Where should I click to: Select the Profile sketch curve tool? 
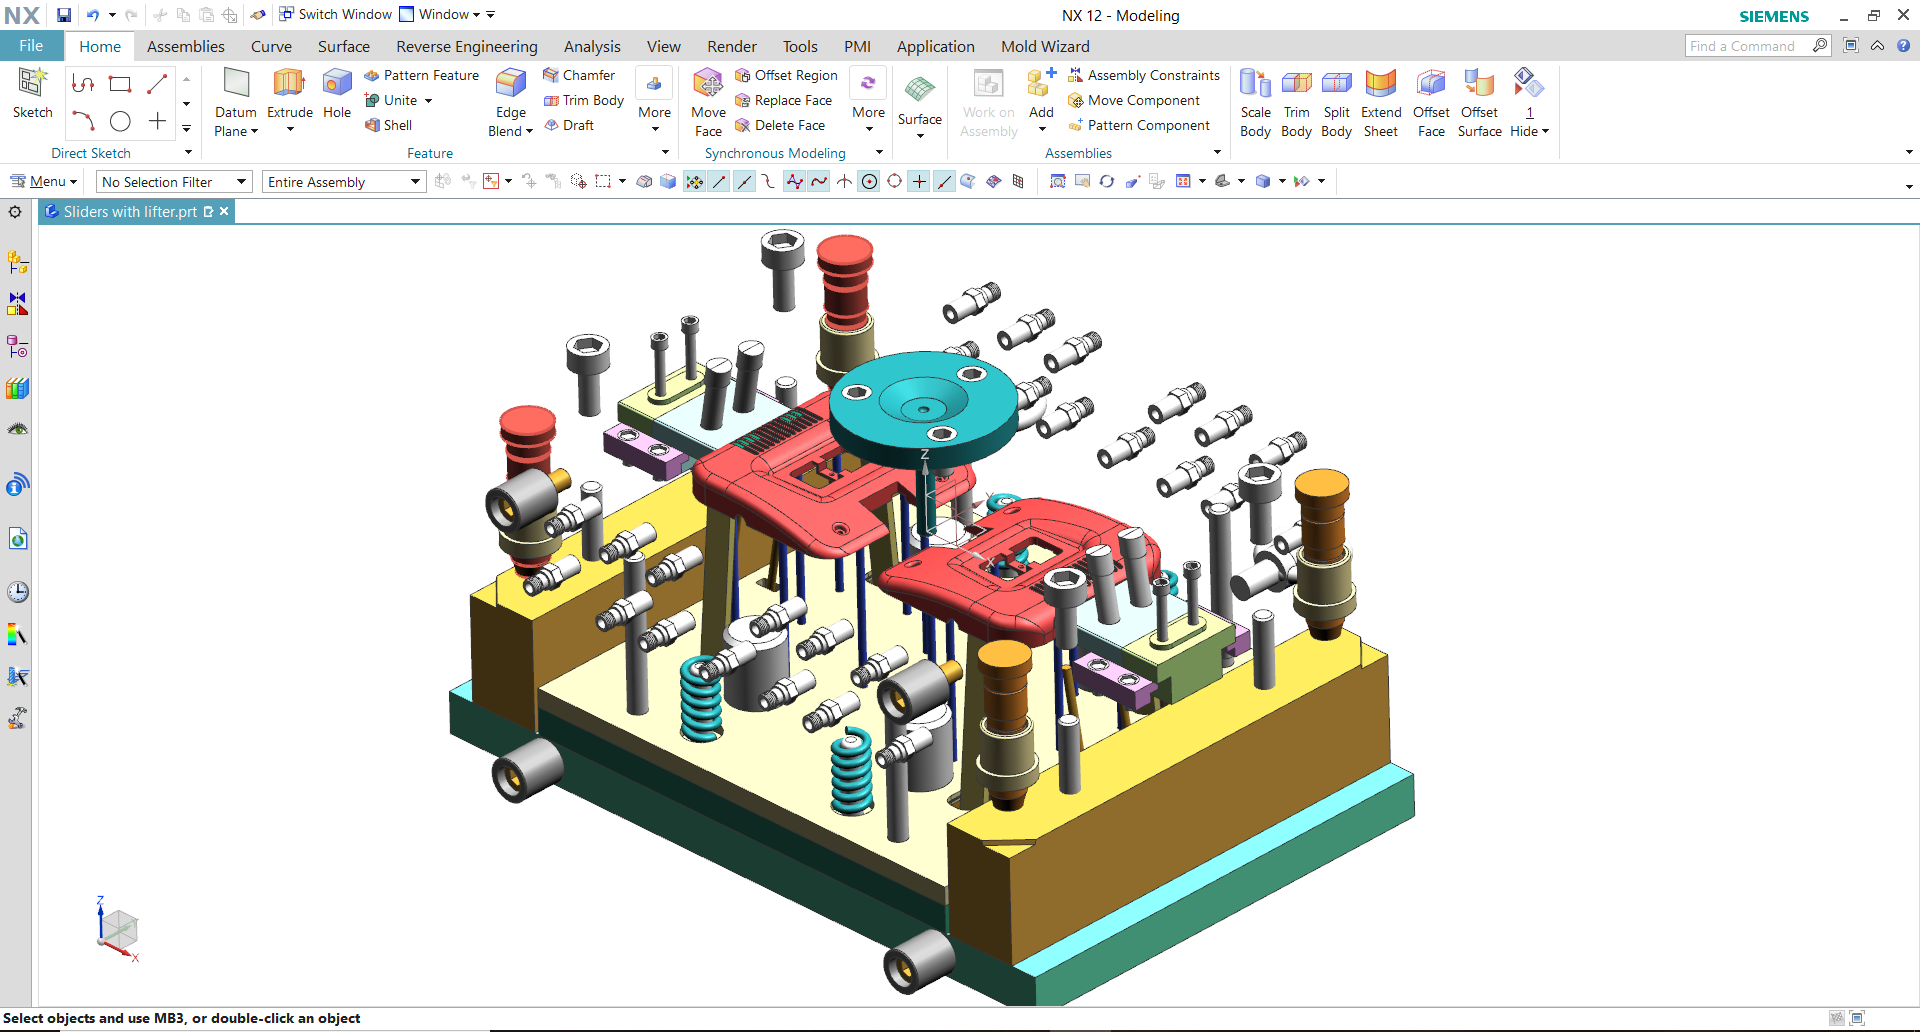83,84
